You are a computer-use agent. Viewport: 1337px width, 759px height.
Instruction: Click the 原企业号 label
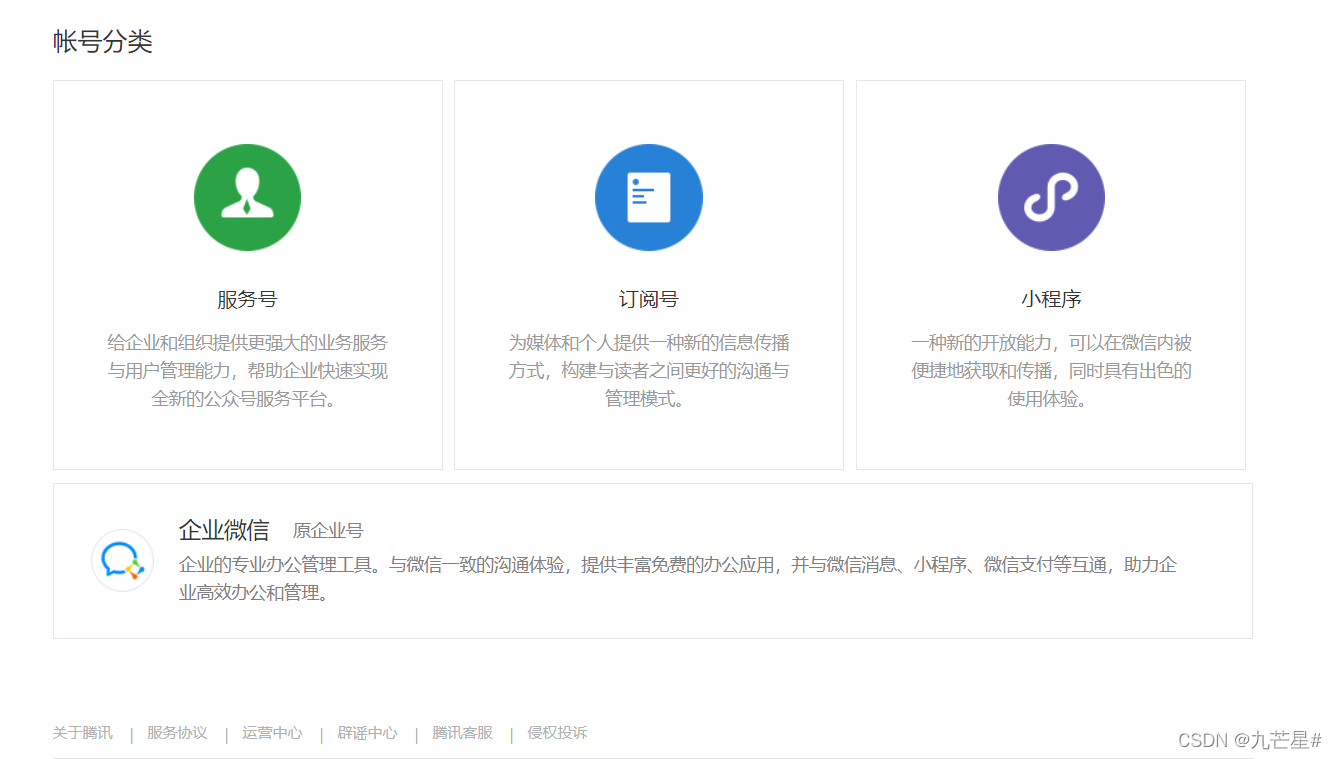(328, 531)
